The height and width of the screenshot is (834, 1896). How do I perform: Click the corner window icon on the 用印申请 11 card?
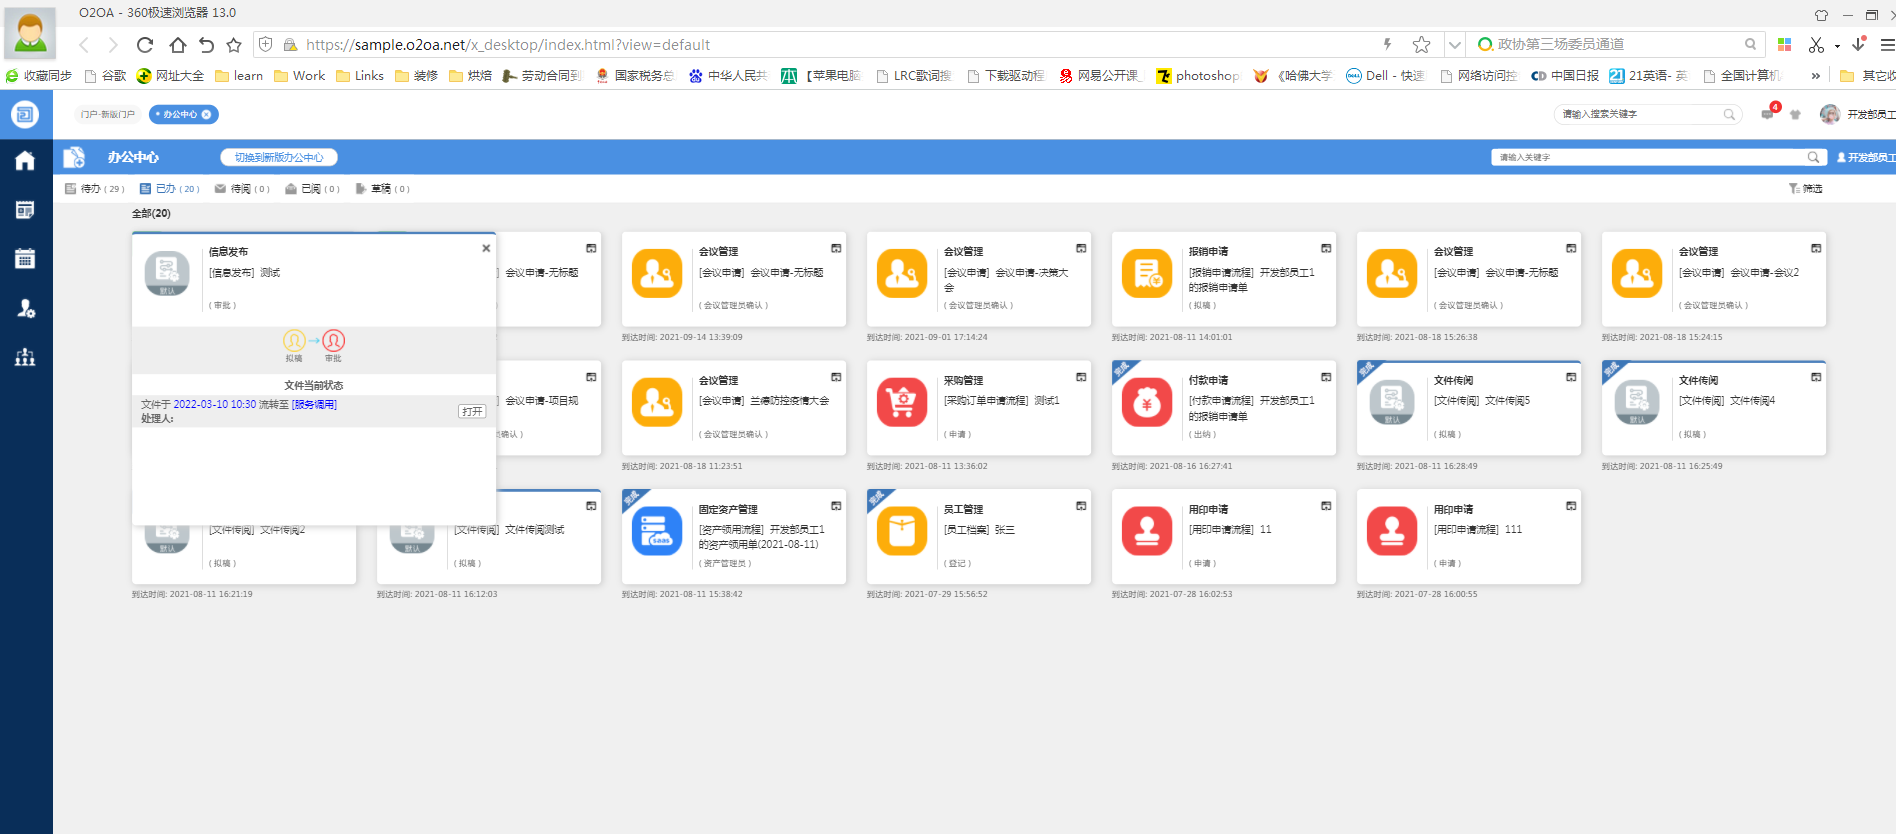pos(1326,506)
